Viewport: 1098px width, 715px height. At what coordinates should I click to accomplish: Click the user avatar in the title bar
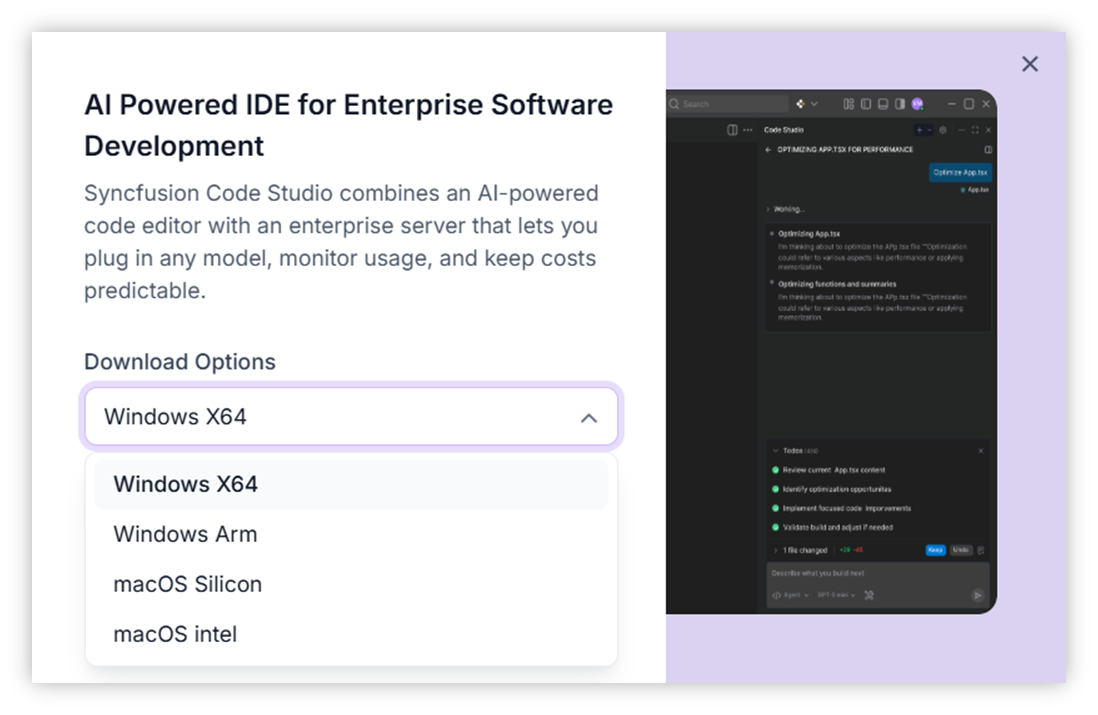[x=918, y=103]
